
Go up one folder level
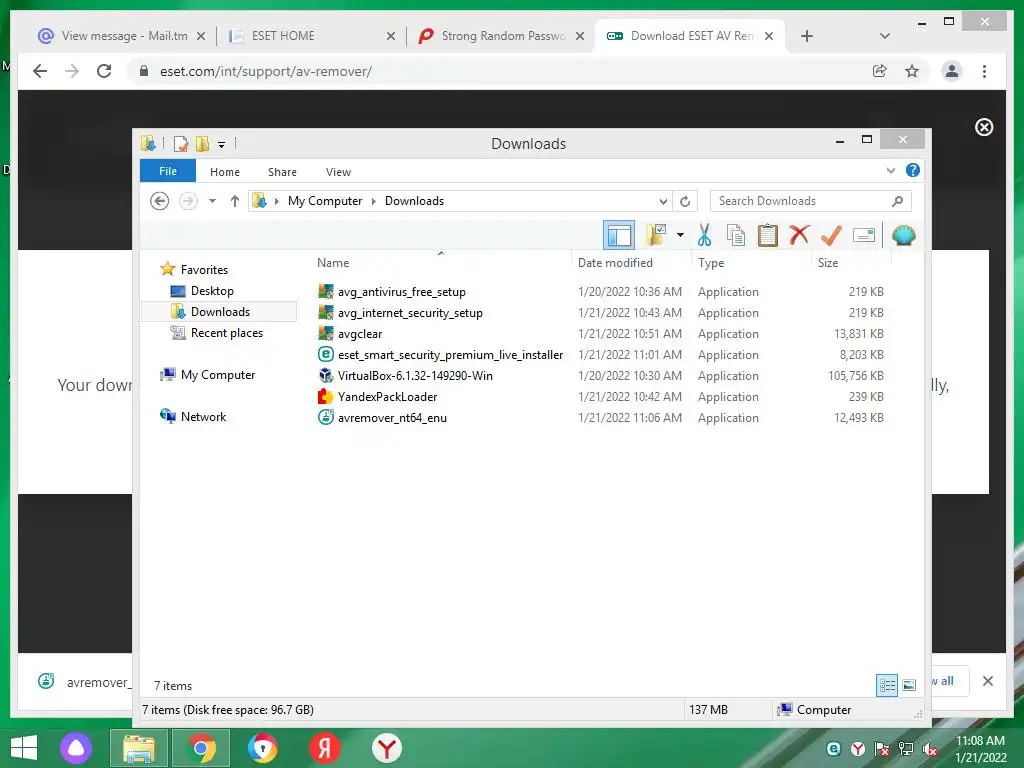click(235, 201)
